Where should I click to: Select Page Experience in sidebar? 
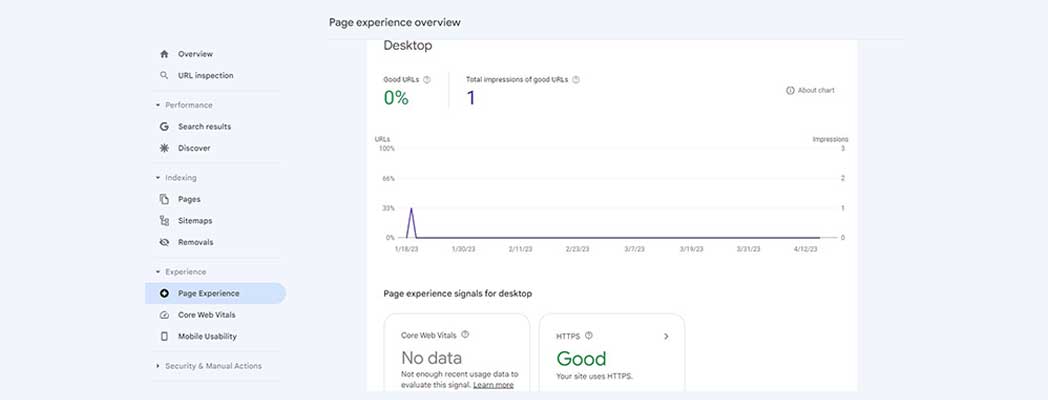click(208, 293)
